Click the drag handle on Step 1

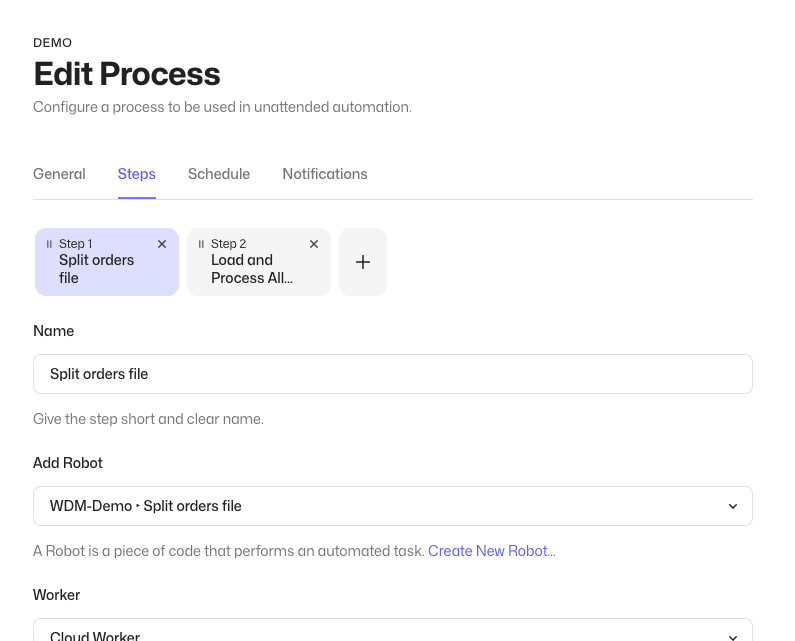pos(49,244)
